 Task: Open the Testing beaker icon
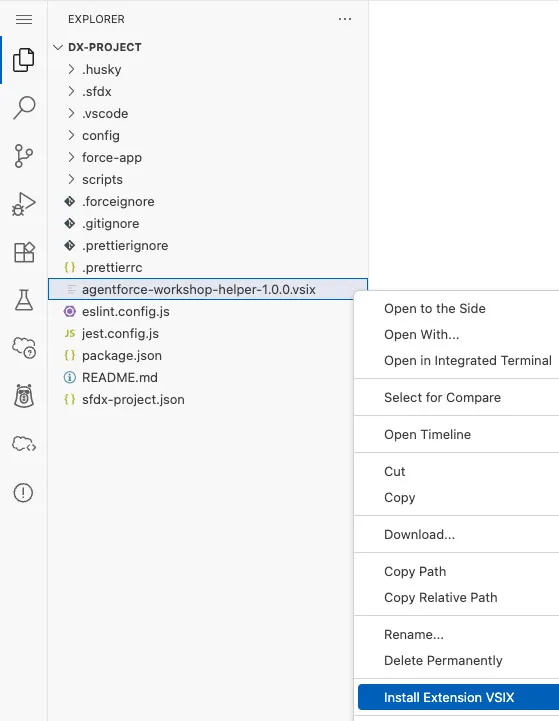pyautogui.click(x=24, y=300)
